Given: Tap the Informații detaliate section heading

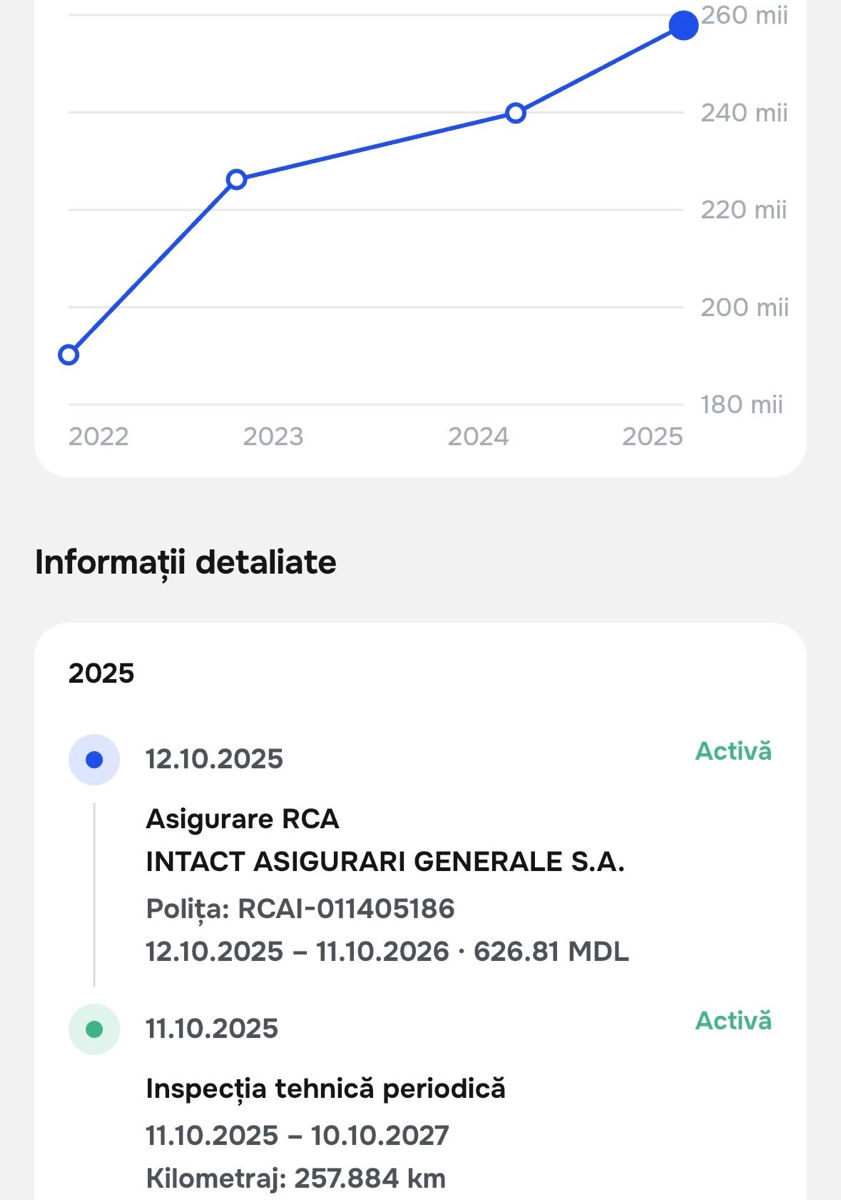Looking at the screenshot, I should point(186,563).
